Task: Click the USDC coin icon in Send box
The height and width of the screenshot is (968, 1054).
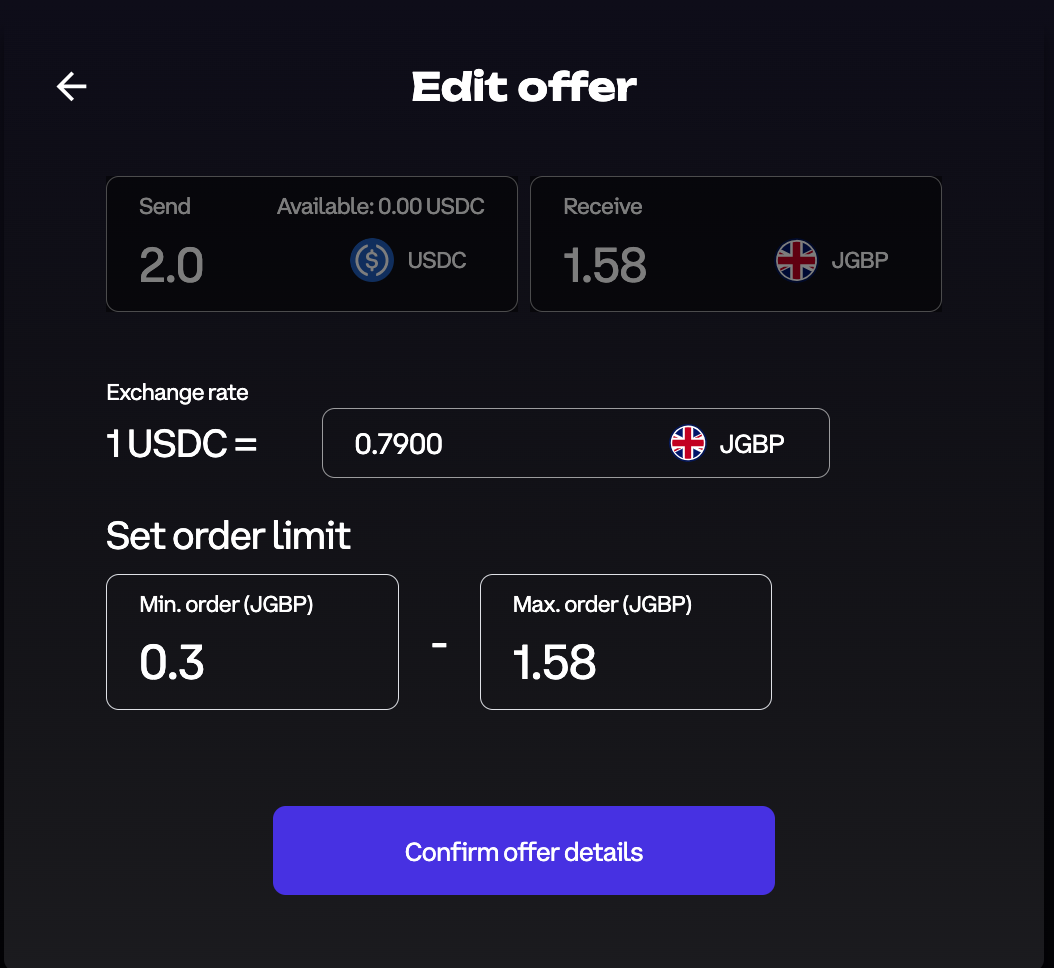Action: pyautogui.click(x=372, y=261)
